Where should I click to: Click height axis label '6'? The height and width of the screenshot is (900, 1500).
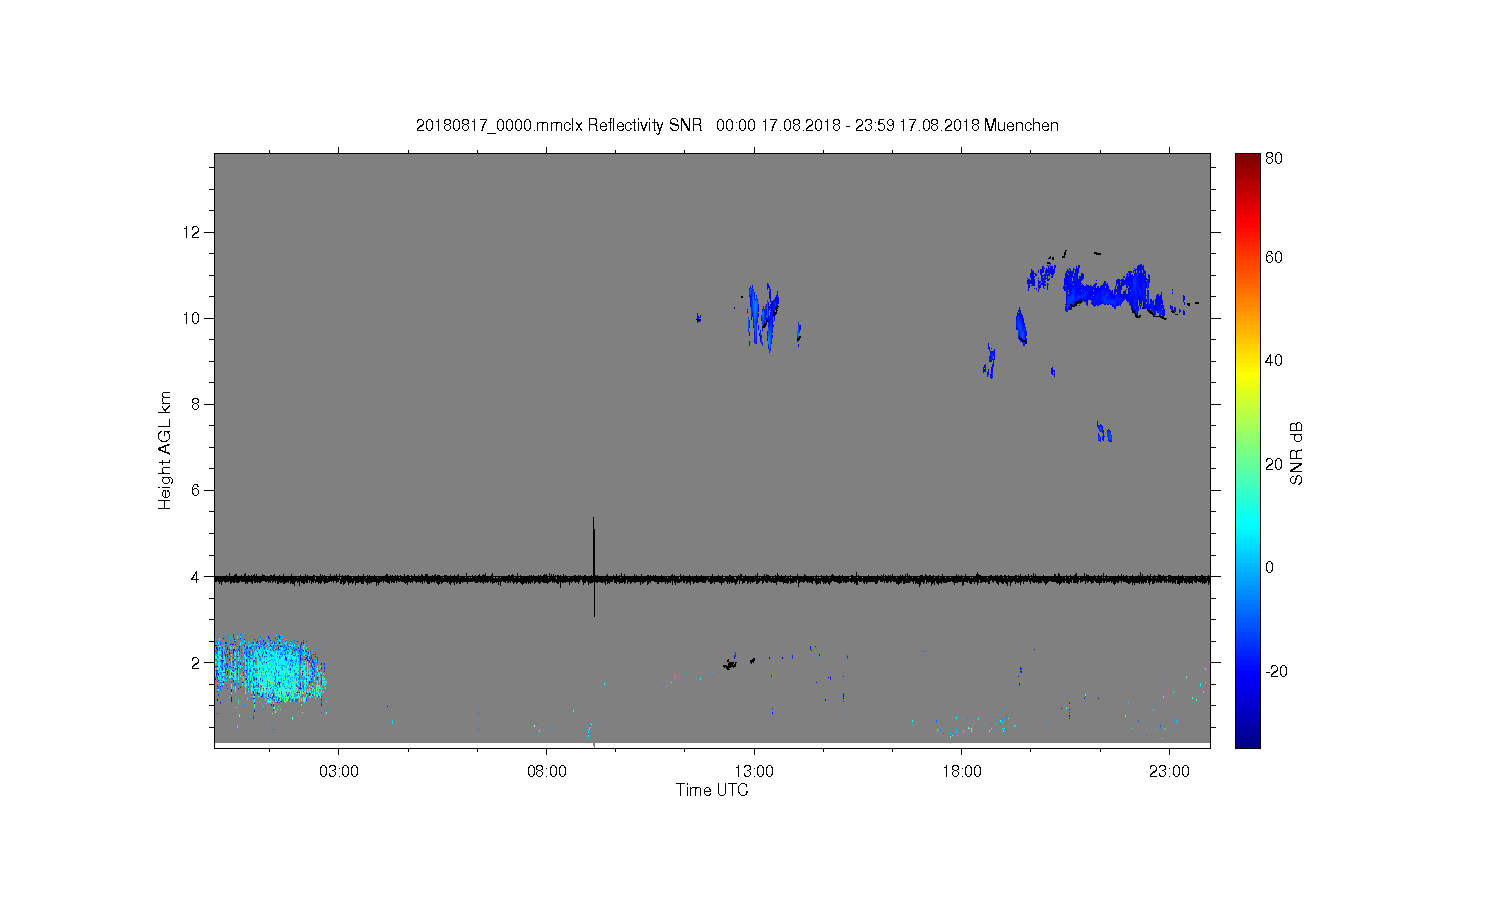click(x=196, y=490)
